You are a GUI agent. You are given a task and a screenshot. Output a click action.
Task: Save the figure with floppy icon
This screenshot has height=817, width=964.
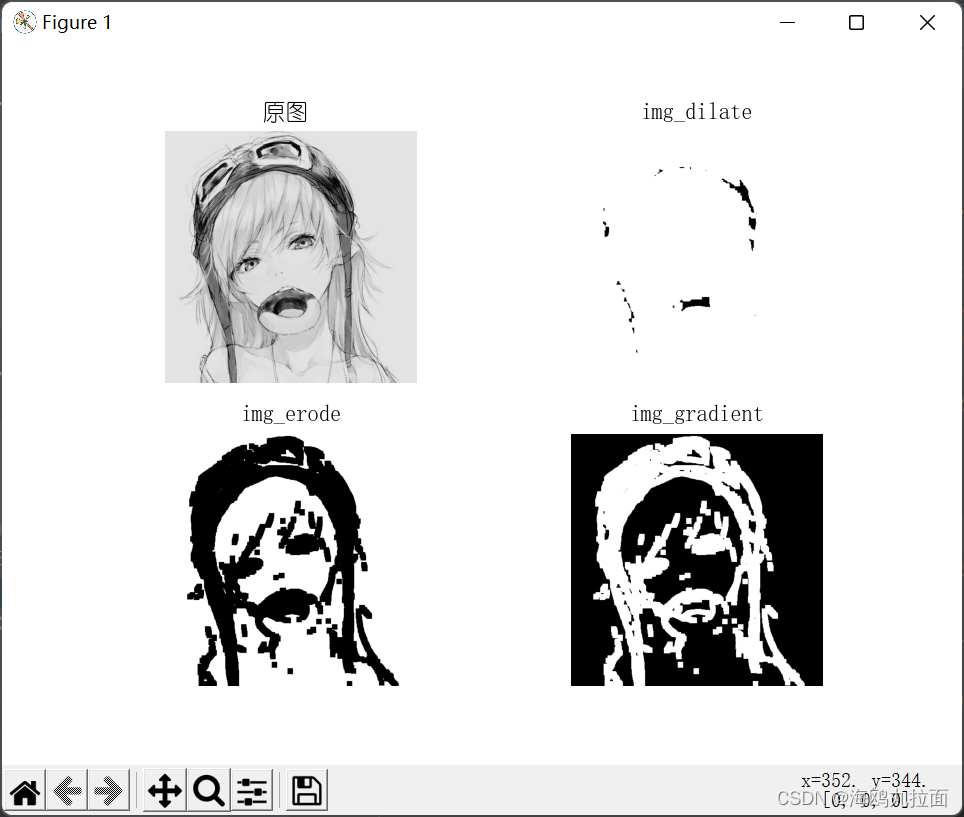pos(306,791)
